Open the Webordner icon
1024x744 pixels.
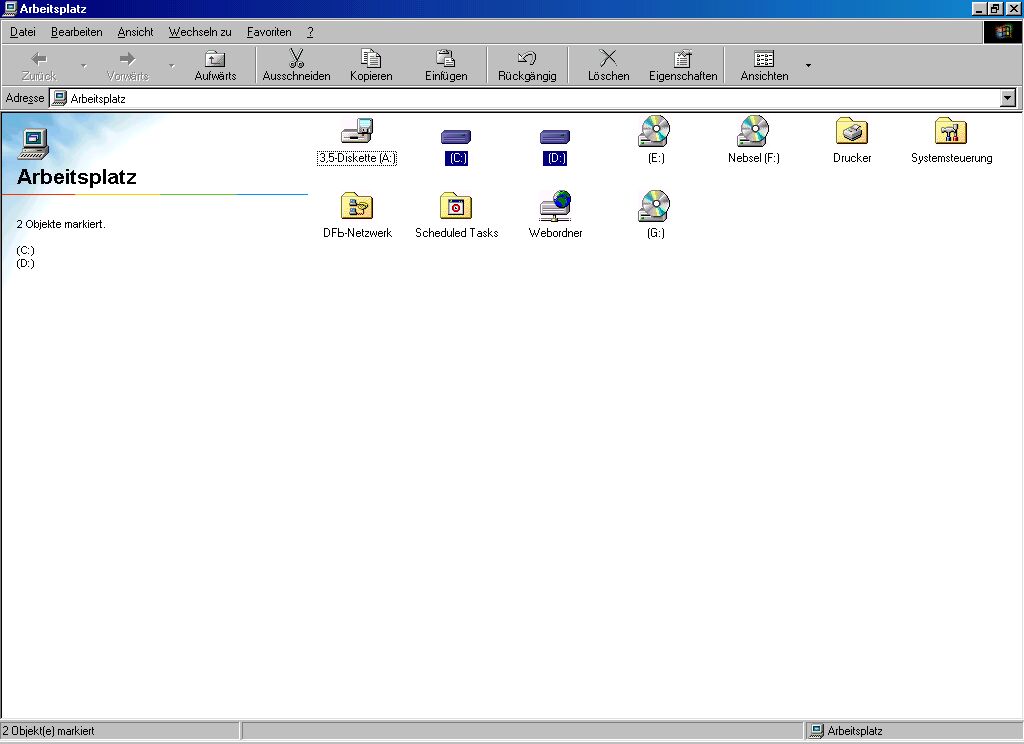[x=555, y=206]
